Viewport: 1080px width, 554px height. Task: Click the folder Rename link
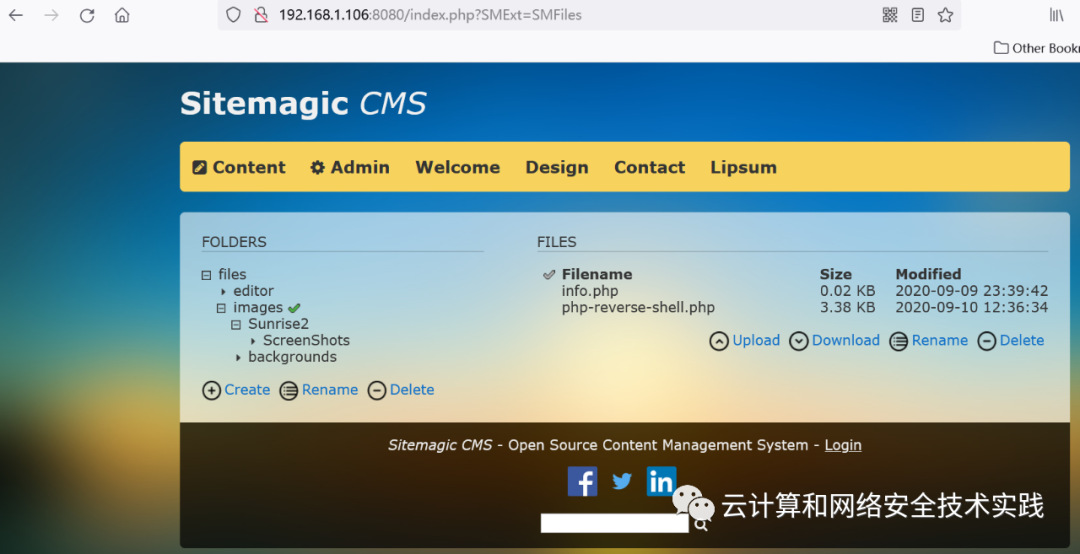(329, 390)
